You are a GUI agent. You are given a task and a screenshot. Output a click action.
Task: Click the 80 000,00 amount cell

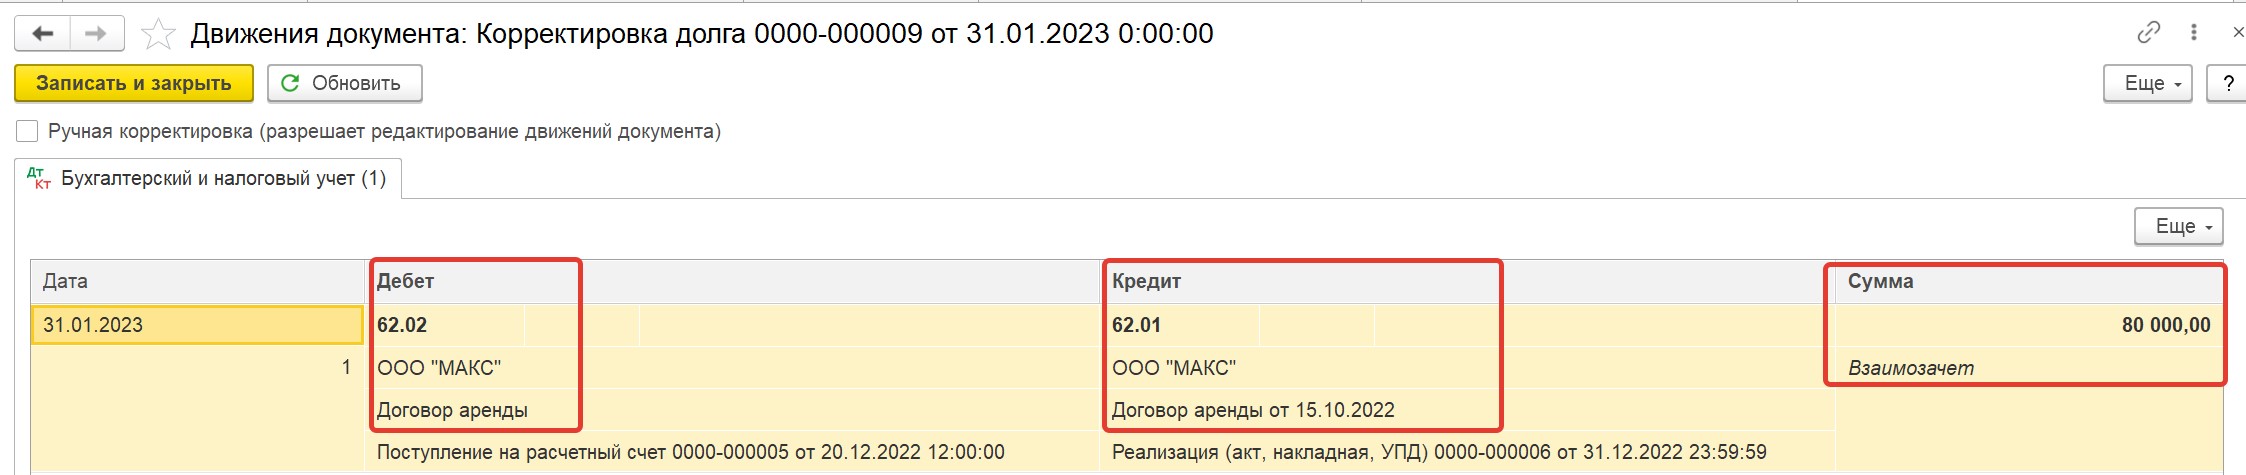(2029, 325)
